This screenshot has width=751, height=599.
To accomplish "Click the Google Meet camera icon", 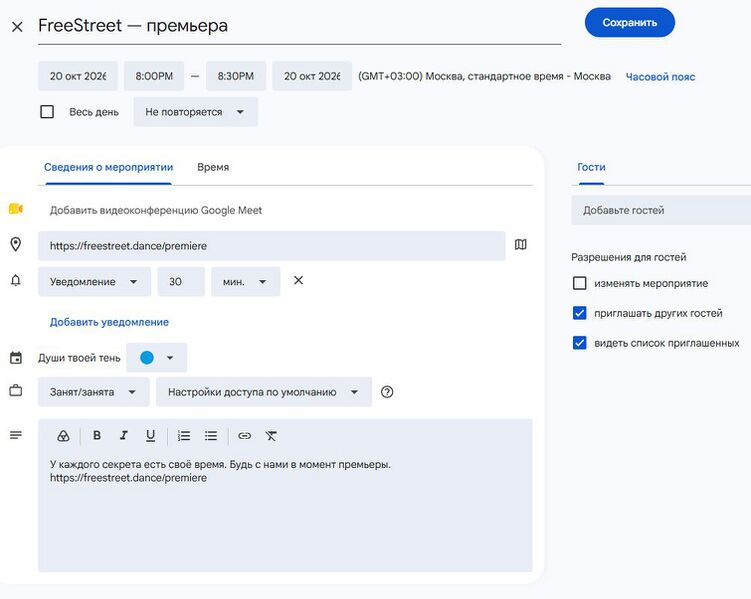I will [x=16, y=209].
